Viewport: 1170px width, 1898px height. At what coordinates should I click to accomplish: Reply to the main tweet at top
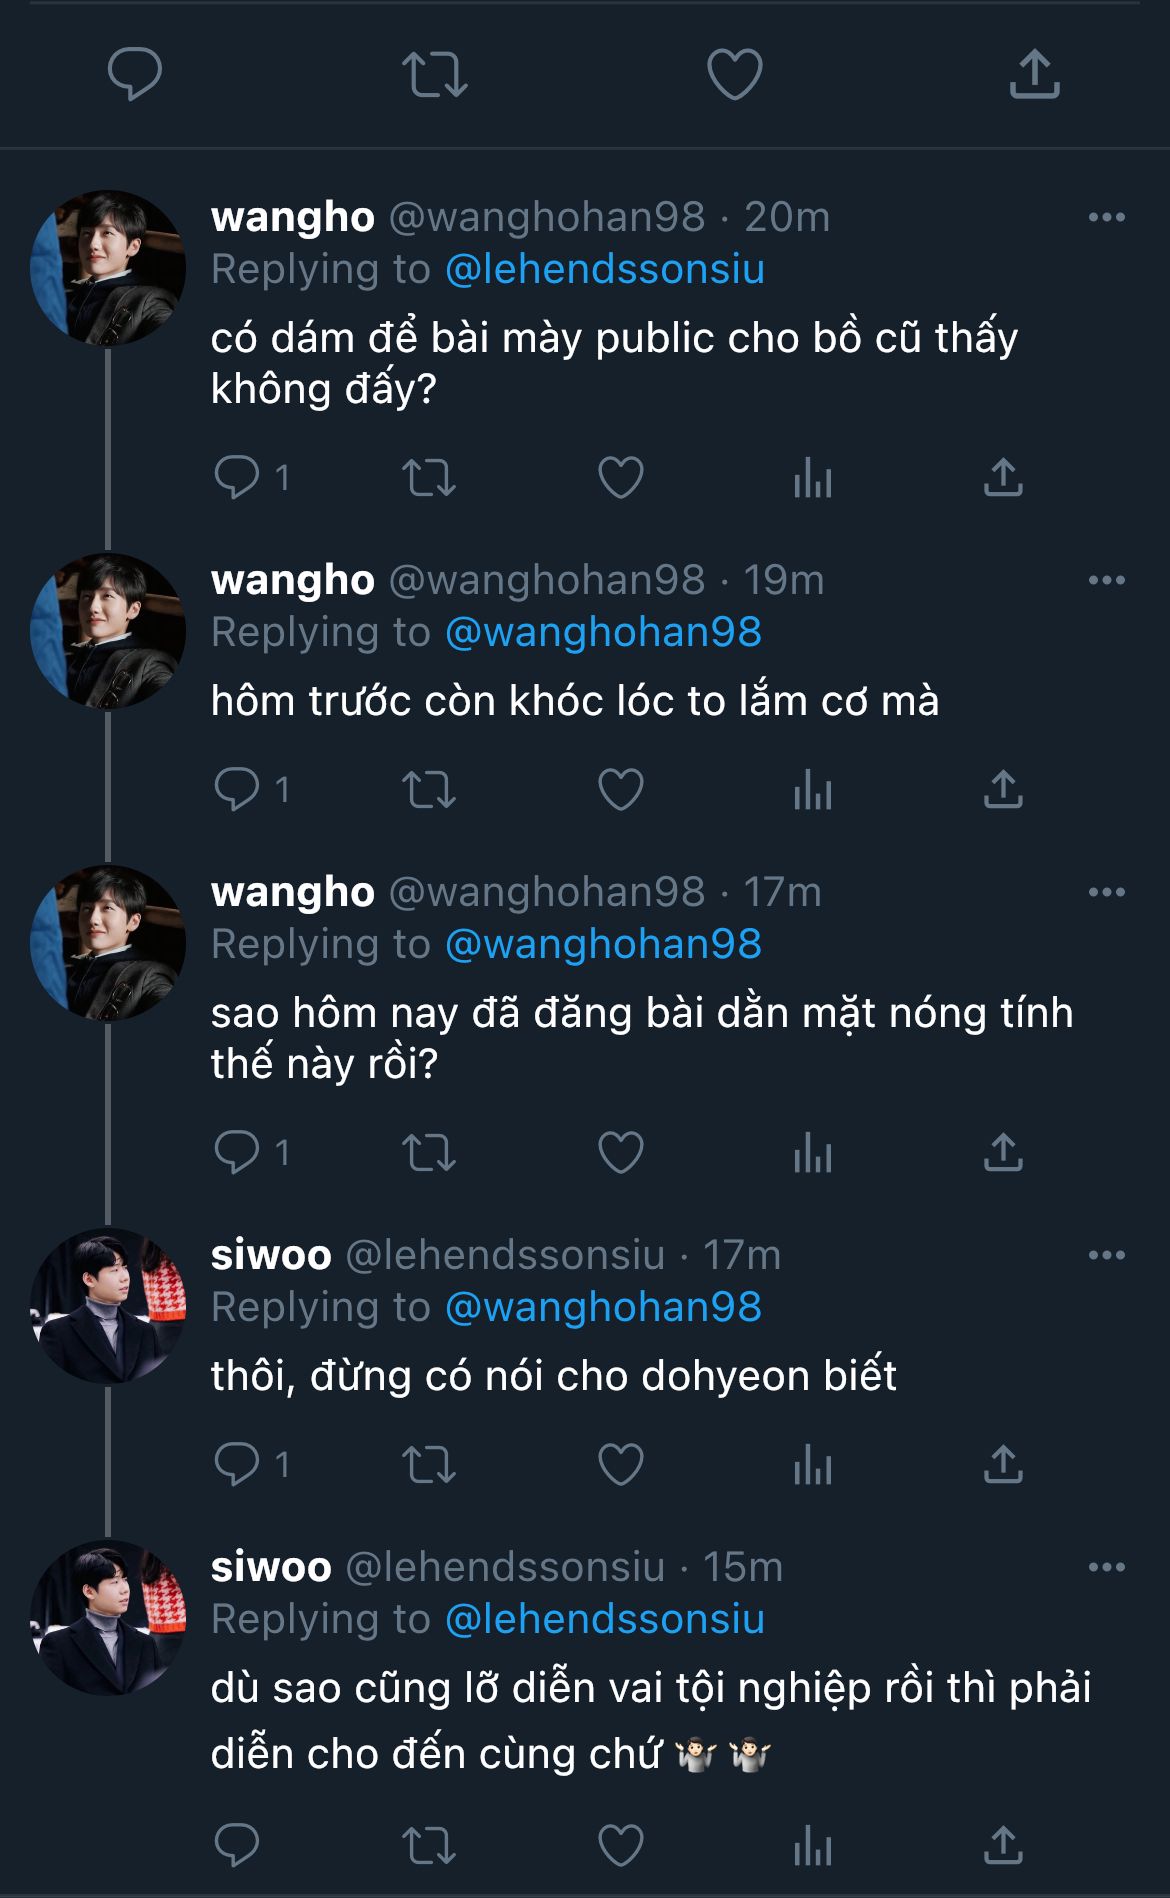[x=135, y=75]
